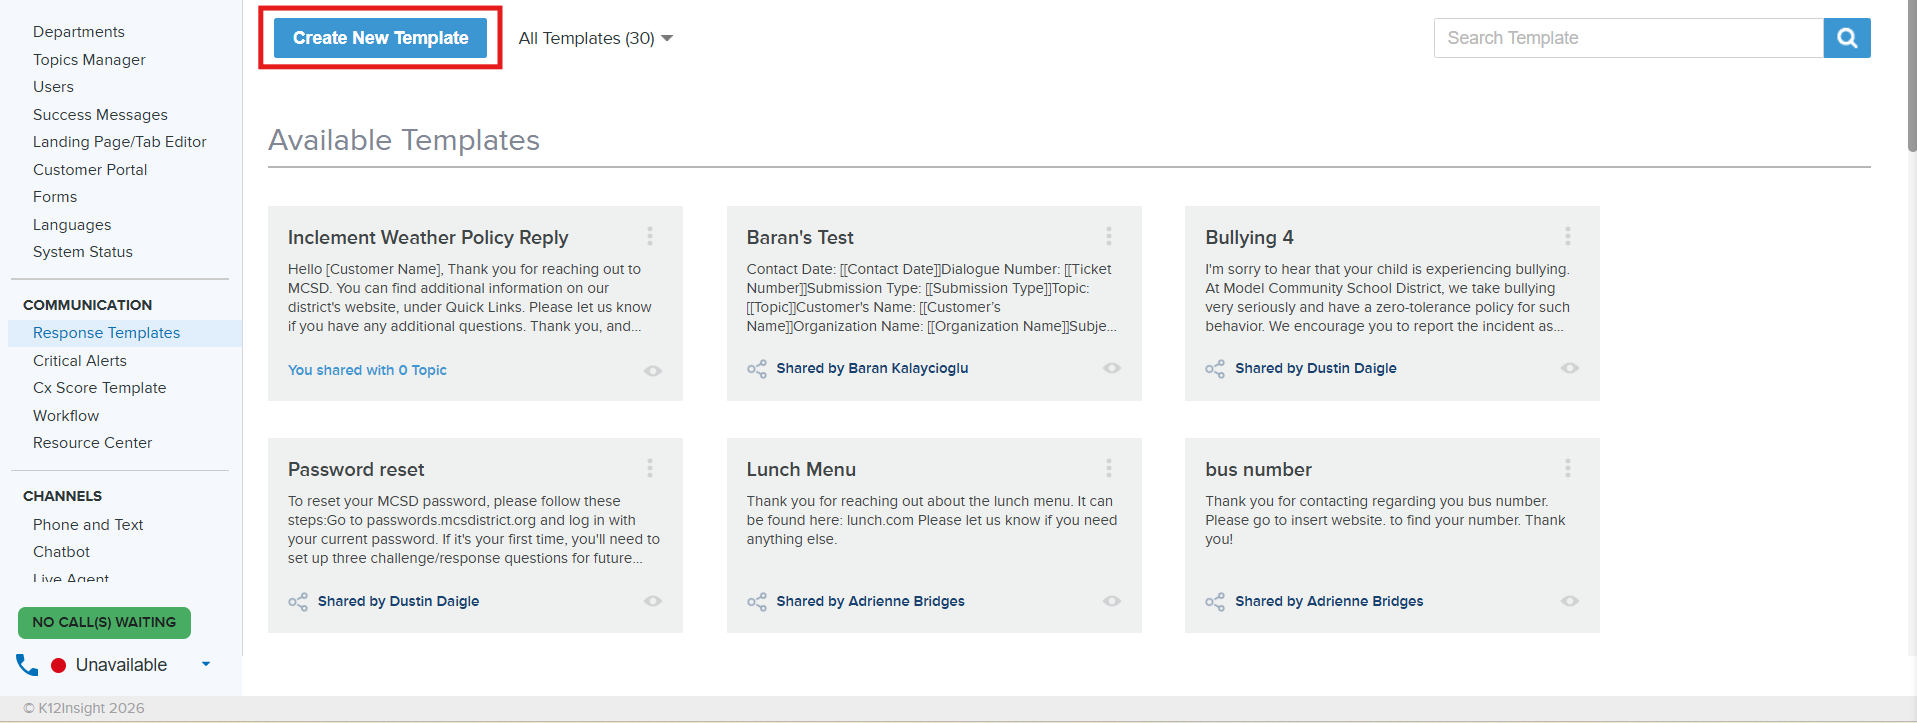Toggle eye icon on Baran's Test card
The height and width of the screenshot is (723, 1917).
click(x=1111, y=368)
